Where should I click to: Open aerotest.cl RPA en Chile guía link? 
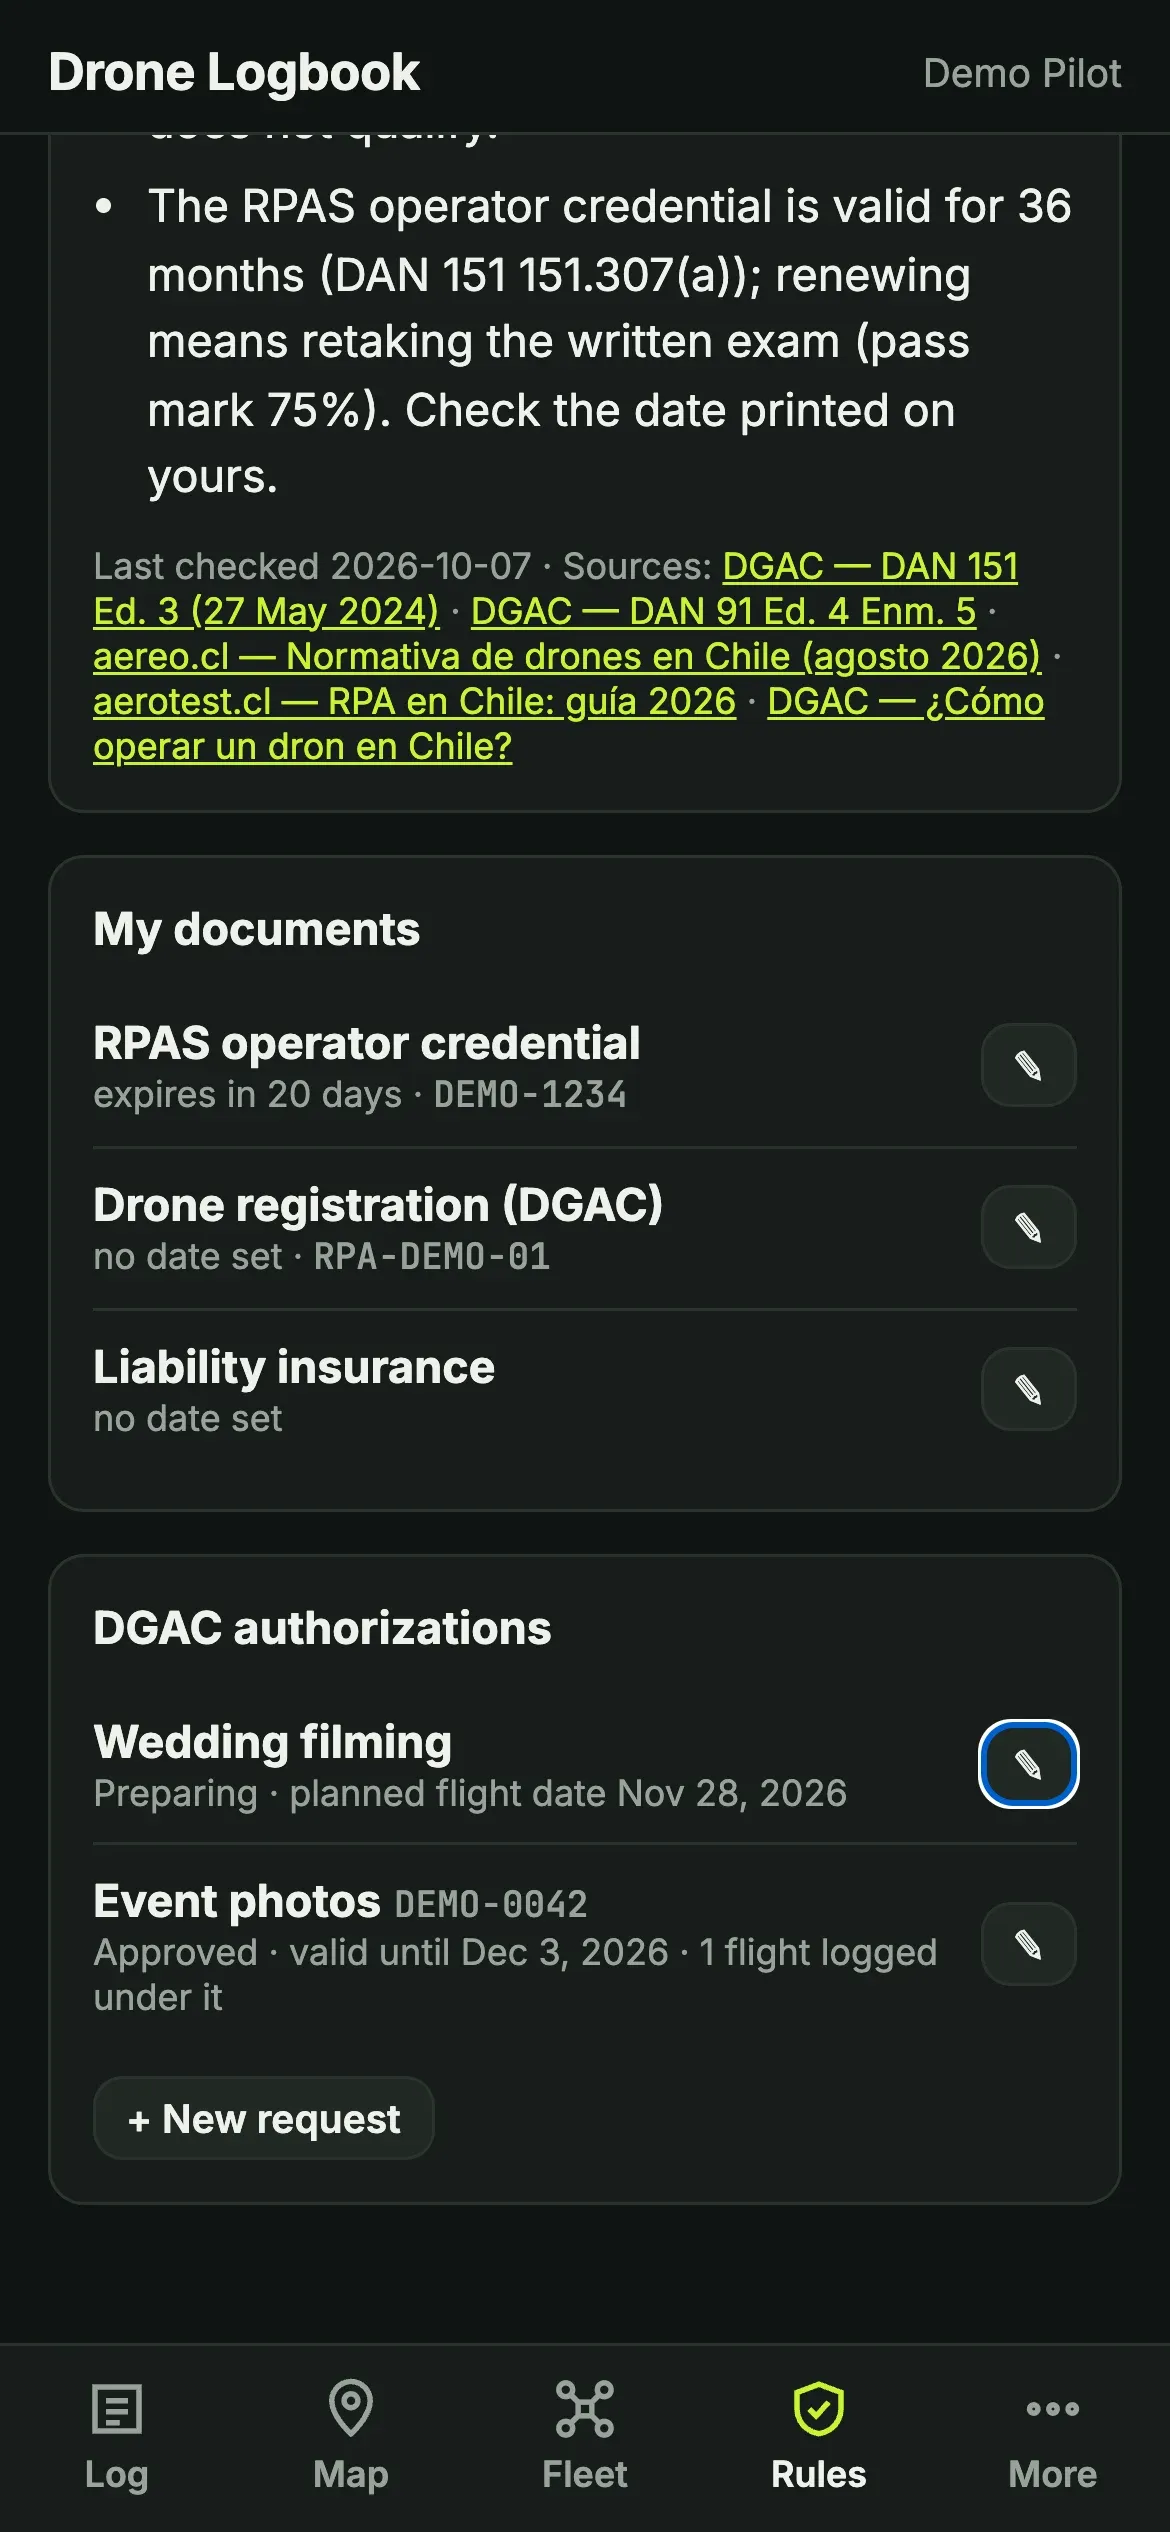pyautogui.click(x=414, y=701)
